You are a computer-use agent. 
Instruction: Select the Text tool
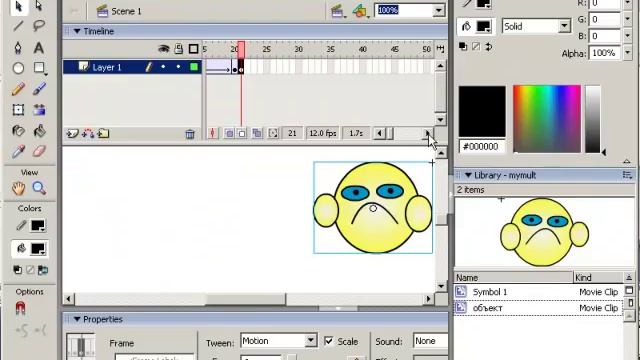click(x=39, y=47)
